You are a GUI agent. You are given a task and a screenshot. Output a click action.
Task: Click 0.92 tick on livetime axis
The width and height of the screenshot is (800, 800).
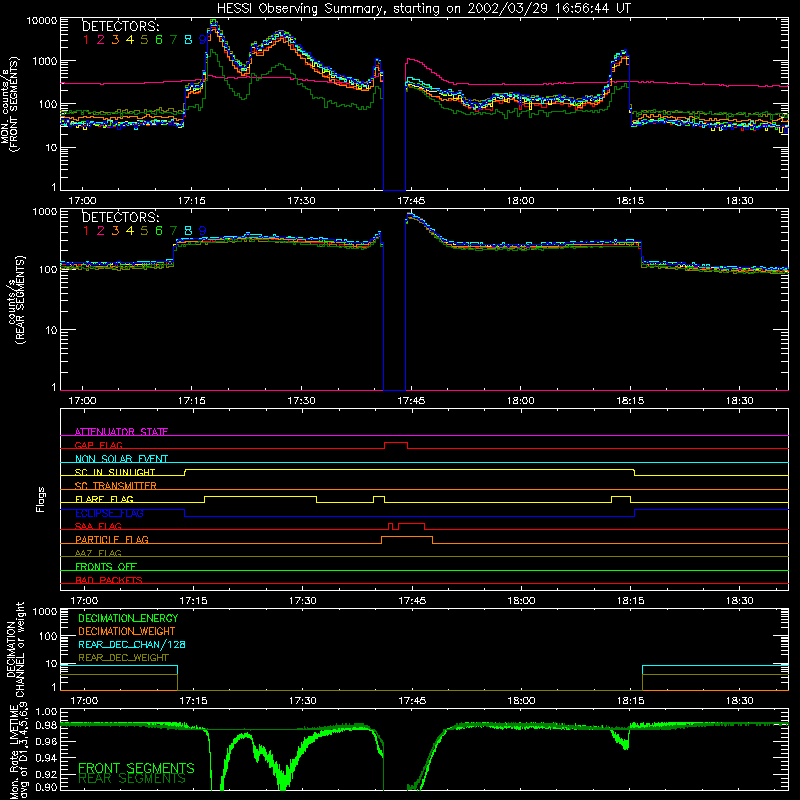pos(46,773)
